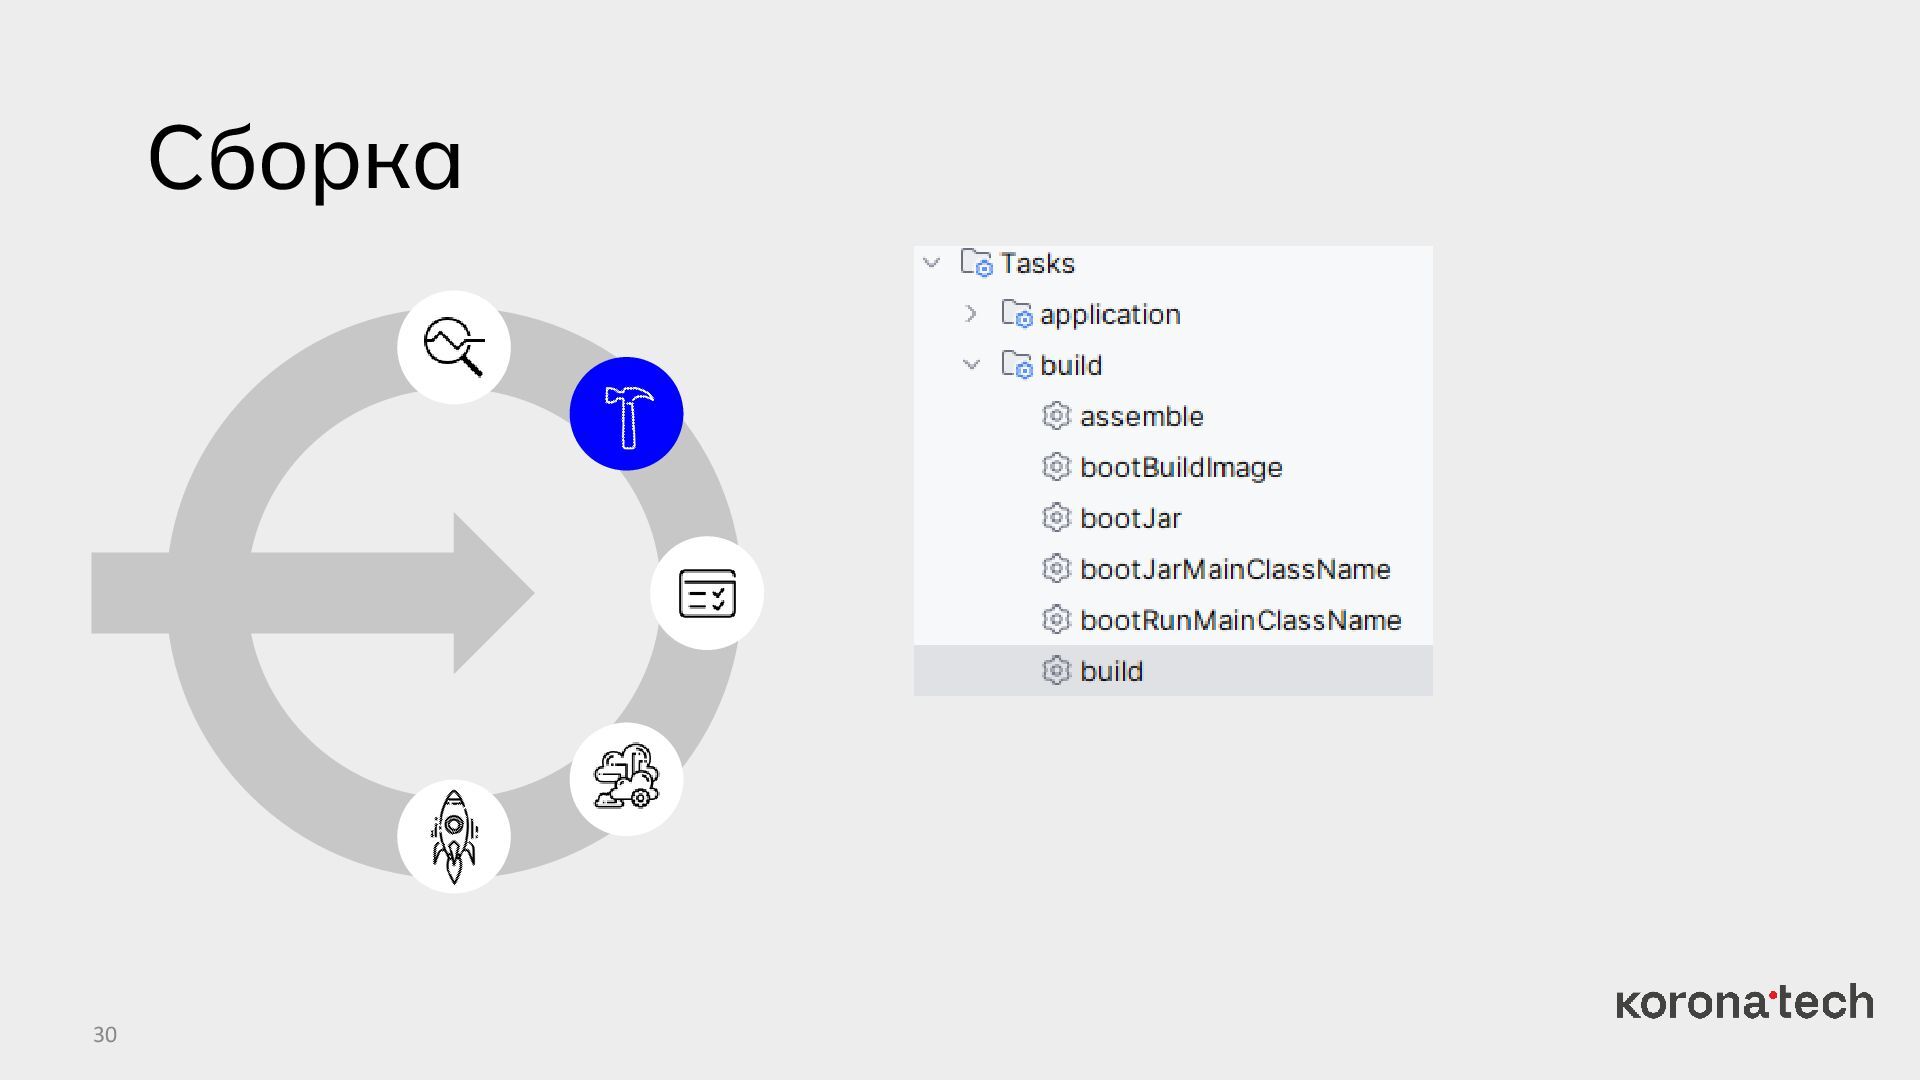Select the bootRunMainClassName task
The width and height of the screenshot is (1920, 1080).
(x=1240, y=620)
